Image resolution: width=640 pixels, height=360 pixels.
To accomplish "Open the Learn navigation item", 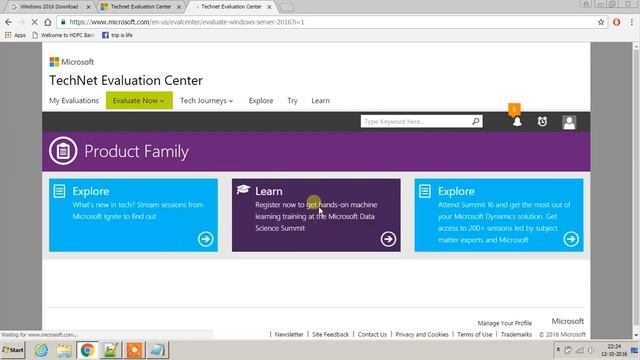I will 320,100.
